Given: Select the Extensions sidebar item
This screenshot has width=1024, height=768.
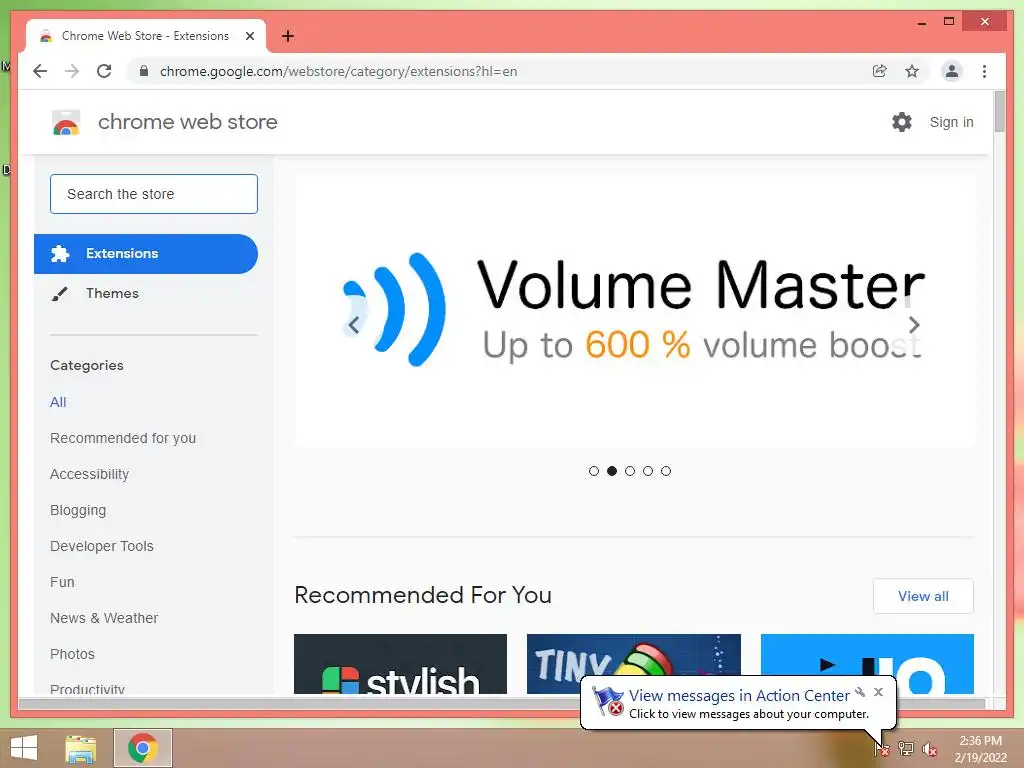Looking at the screenshot, I should coord(146,253).
